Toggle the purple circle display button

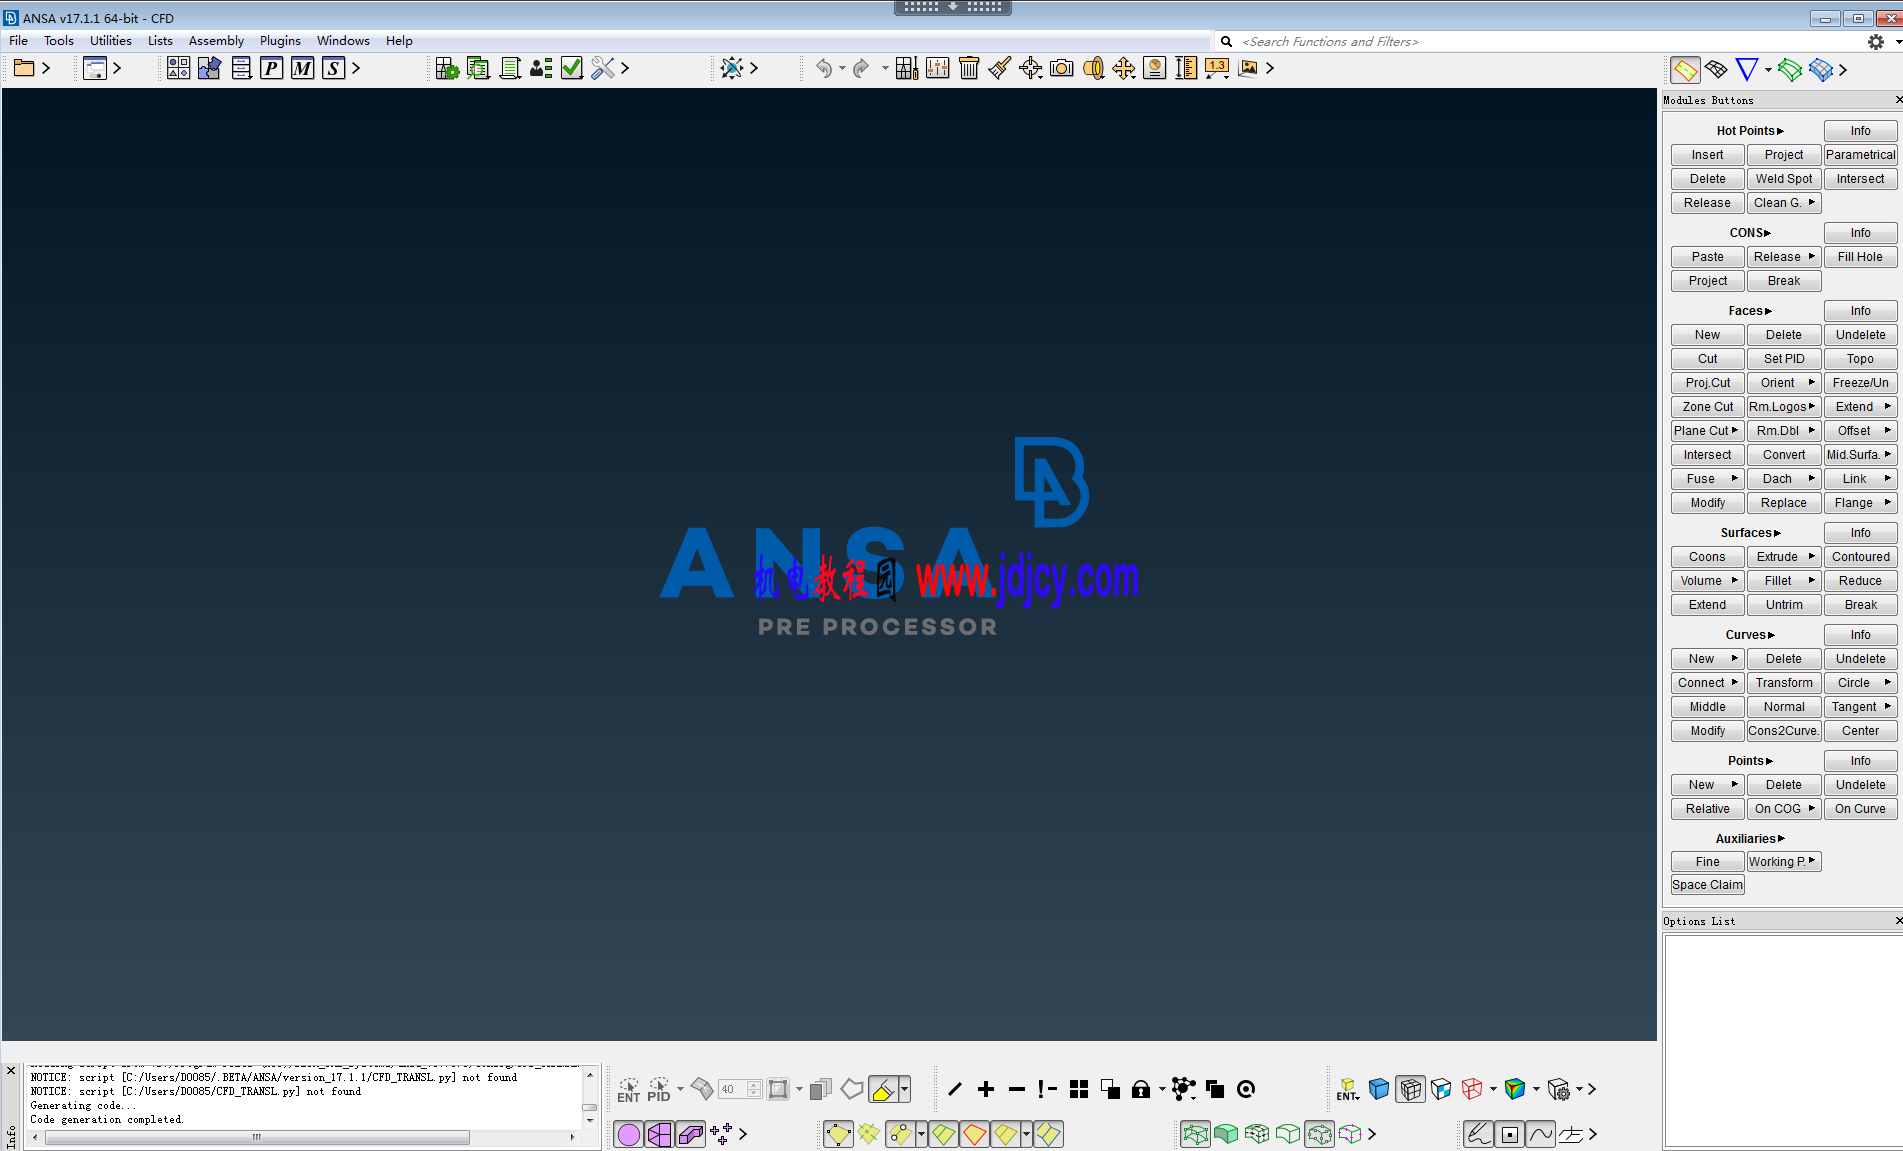(x=629, y=1134)
